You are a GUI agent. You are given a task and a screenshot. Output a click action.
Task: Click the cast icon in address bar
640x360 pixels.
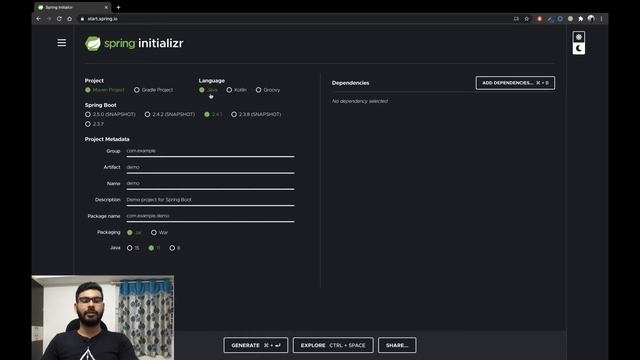click(516, 19)
